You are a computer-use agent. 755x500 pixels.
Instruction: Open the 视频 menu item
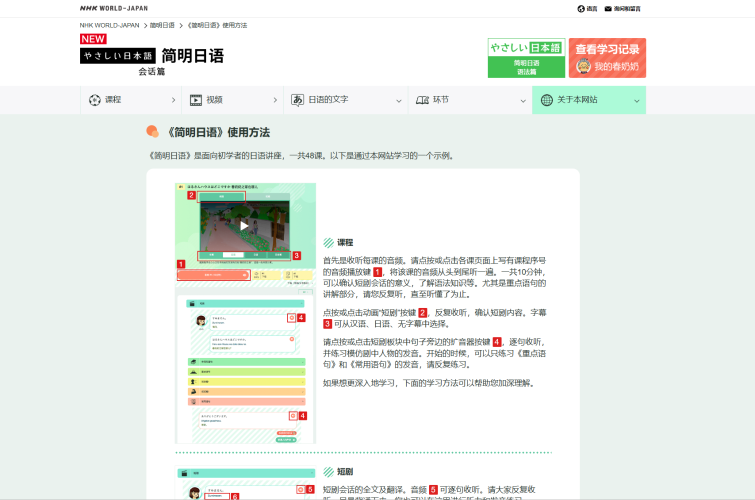point(233,100)
